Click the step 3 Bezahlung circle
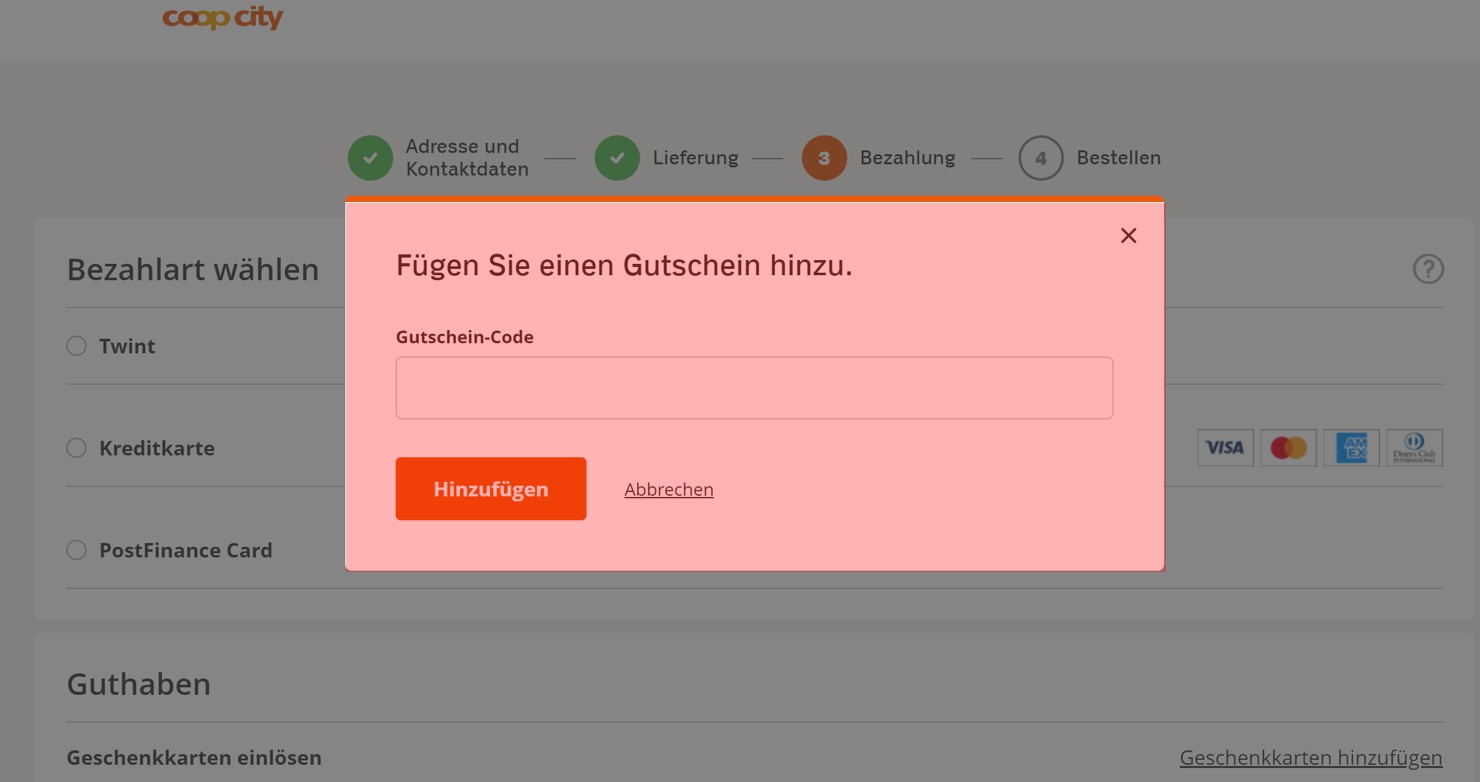The height and width of the screenshot is (782, 1480). [x=824, y=158]
